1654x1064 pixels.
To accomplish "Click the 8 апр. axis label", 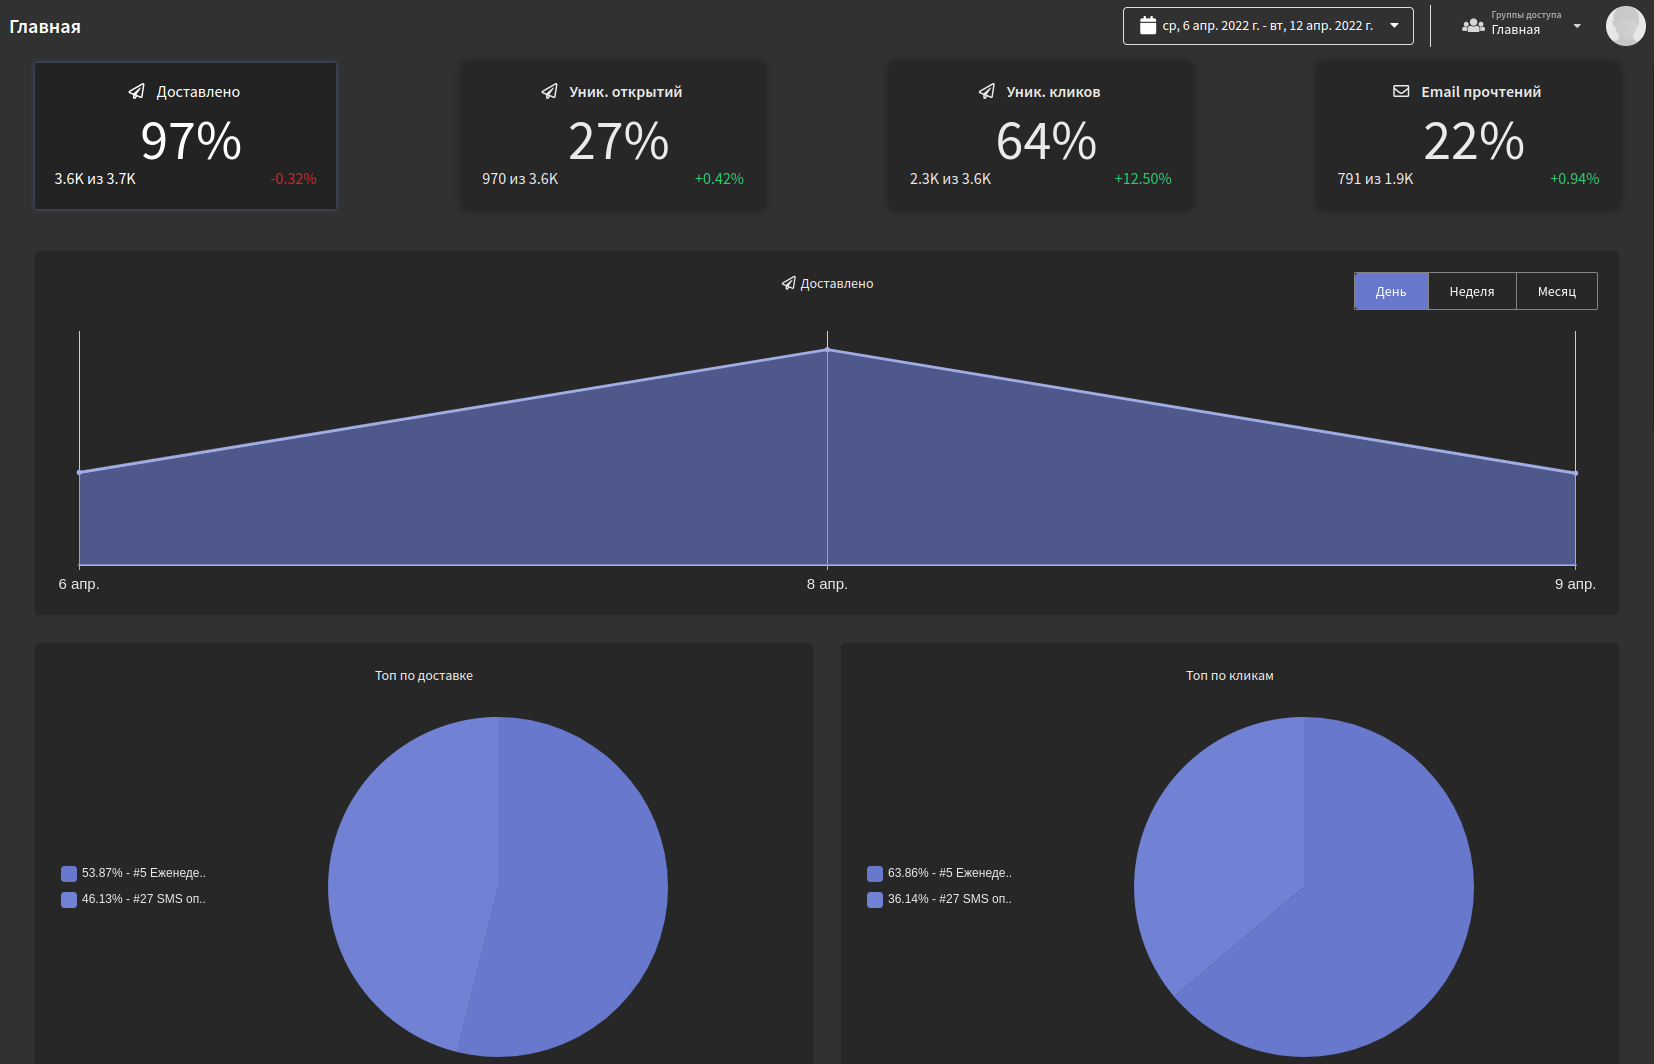I will pyautogui.click(x=827, y=584).
